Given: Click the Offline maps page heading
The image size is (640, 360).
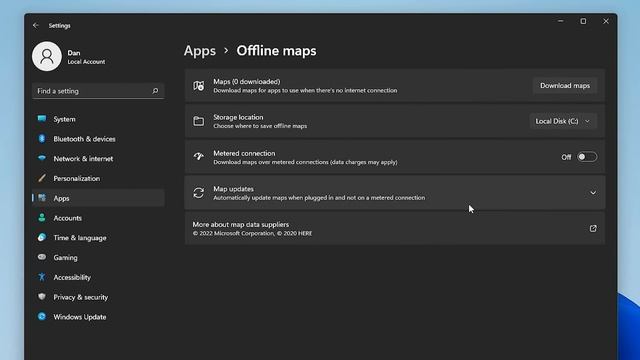Looking at the screenshot, I should click(x=276, y=51).
